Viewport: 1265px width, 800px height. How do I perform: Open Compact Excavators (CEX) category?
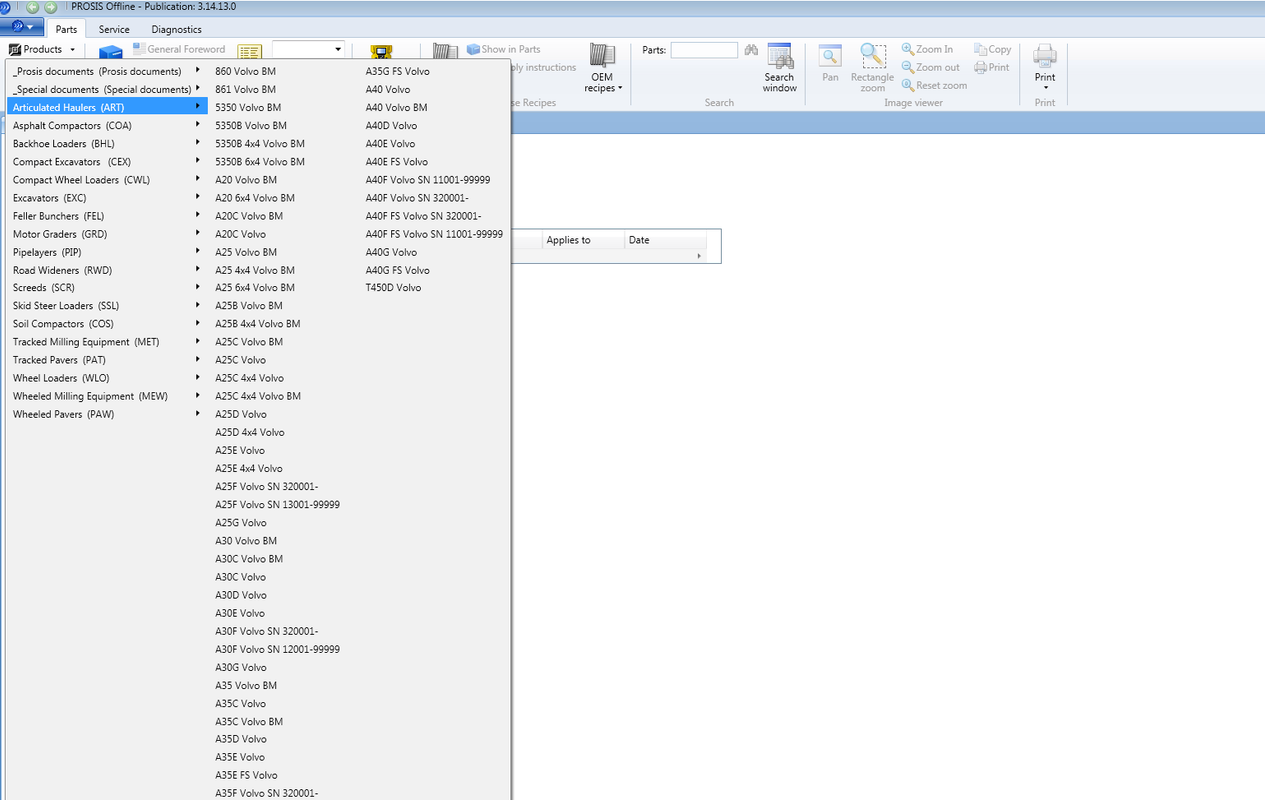coord(107,162)
